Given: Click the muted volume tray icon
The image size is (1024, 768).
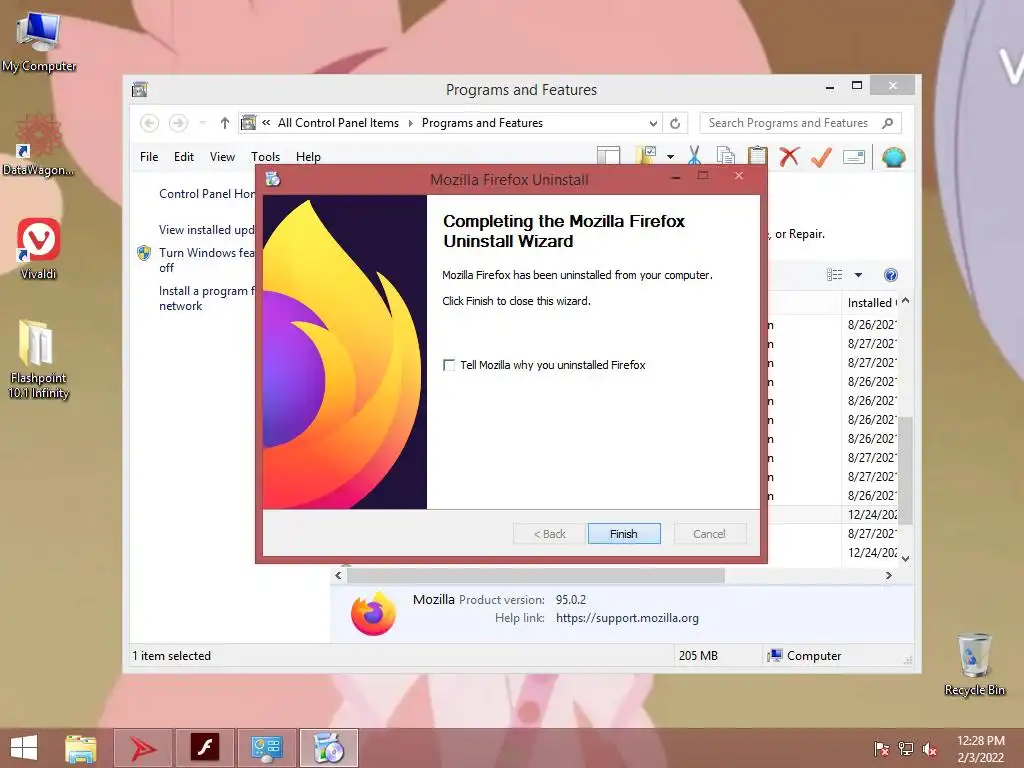Looking at the screenshot, I should [930, 749].
